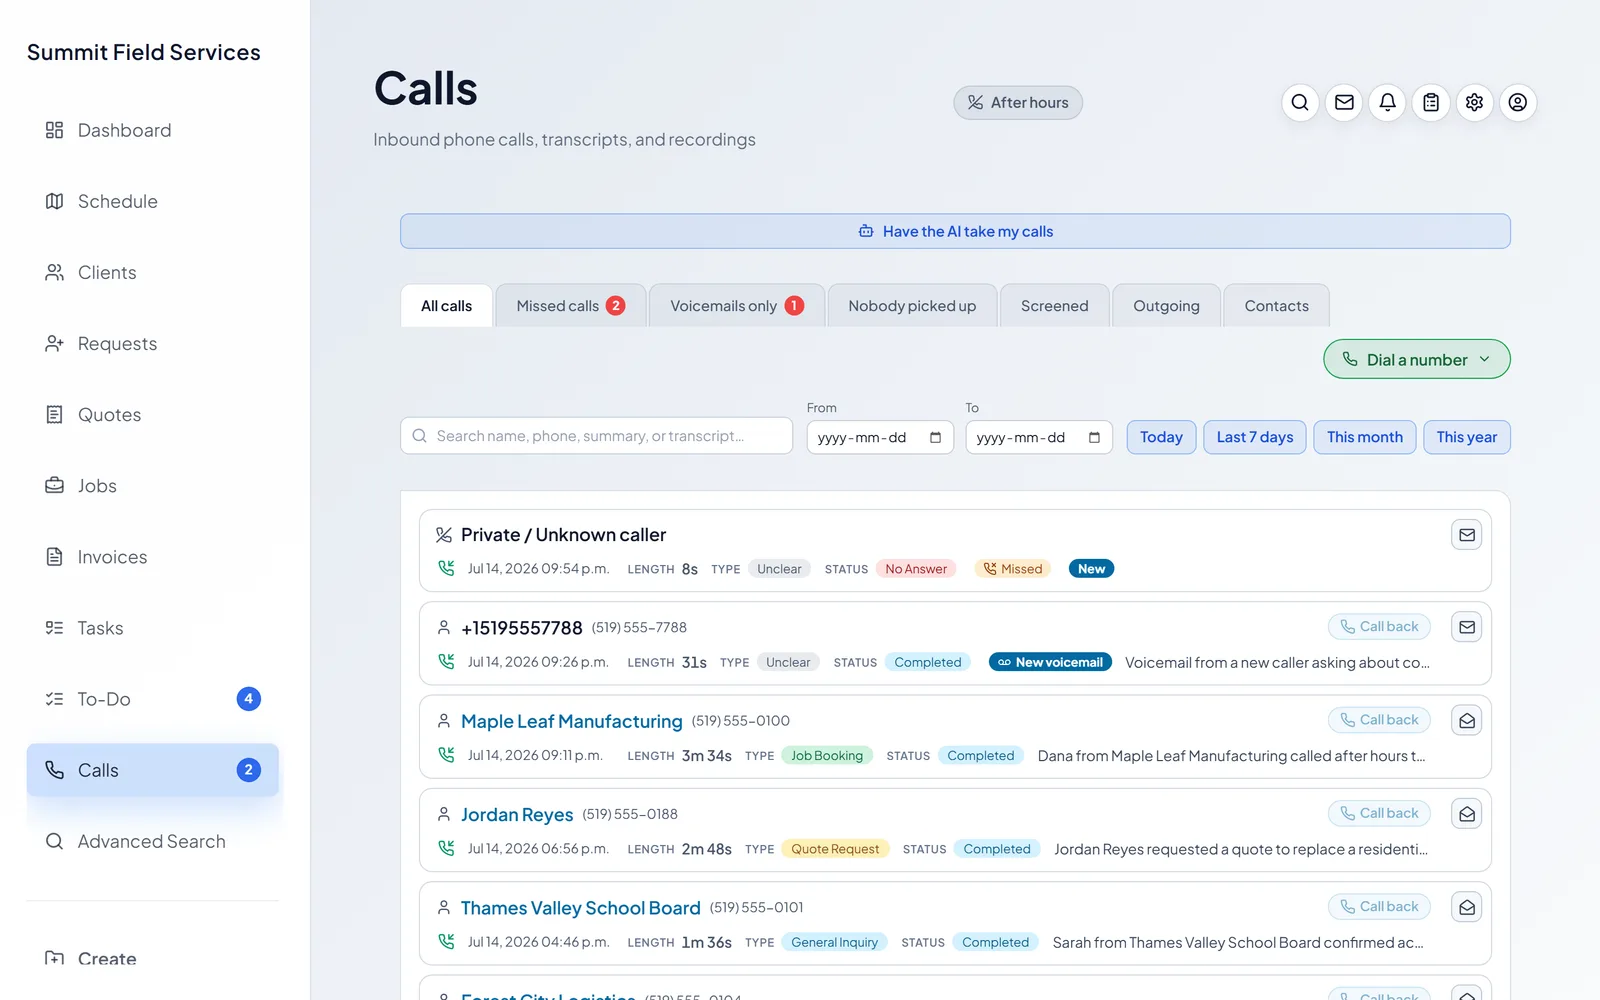Click the Missed badge on the unknown caller
This screenshot has height=1000, width=1600.
tap(1013, 569)
